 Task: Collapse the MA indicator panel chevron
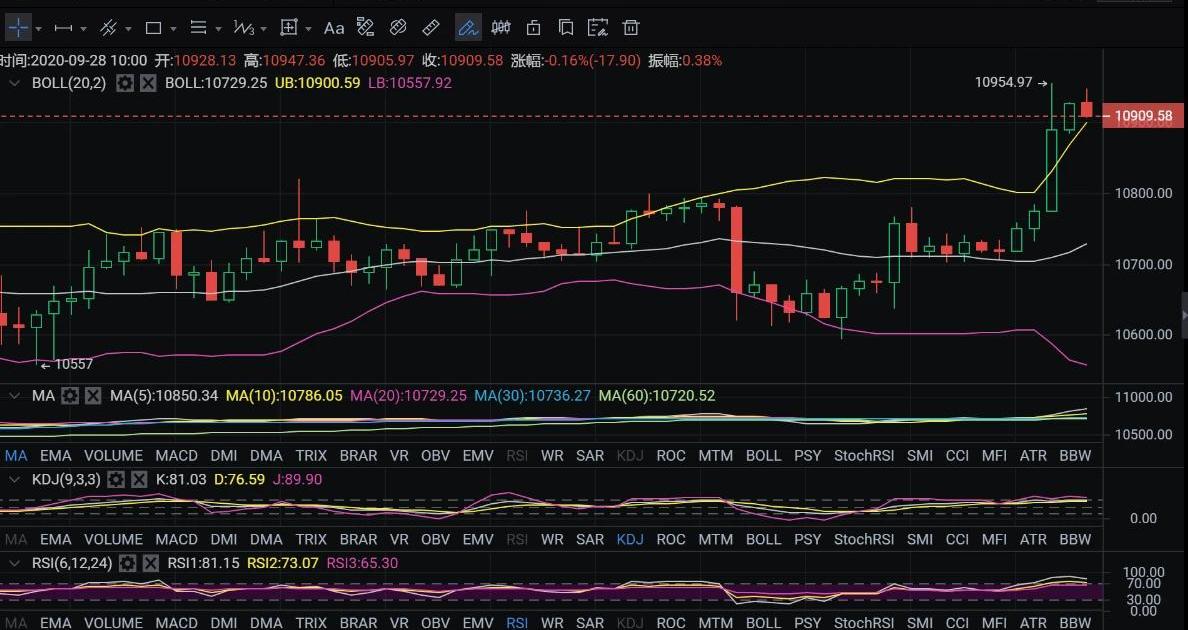click(x=14, y=396)
